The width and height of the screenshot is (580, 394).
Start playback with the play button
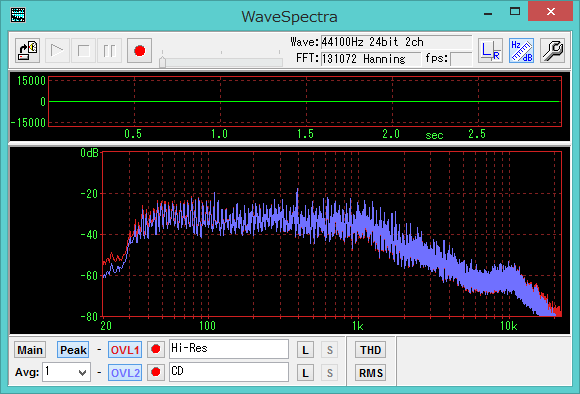point(57,51)
